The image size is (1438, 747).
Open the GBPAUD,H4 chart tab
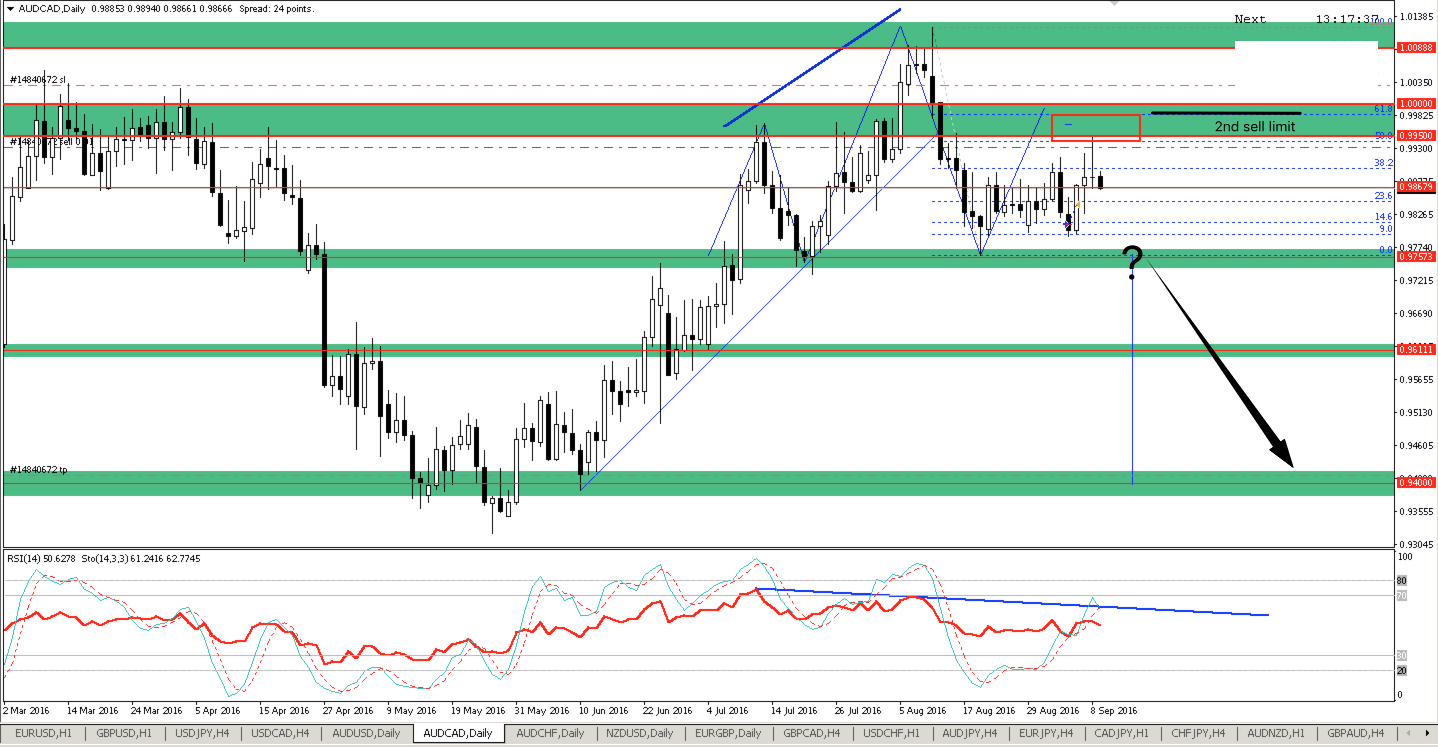click(1356, 733)
